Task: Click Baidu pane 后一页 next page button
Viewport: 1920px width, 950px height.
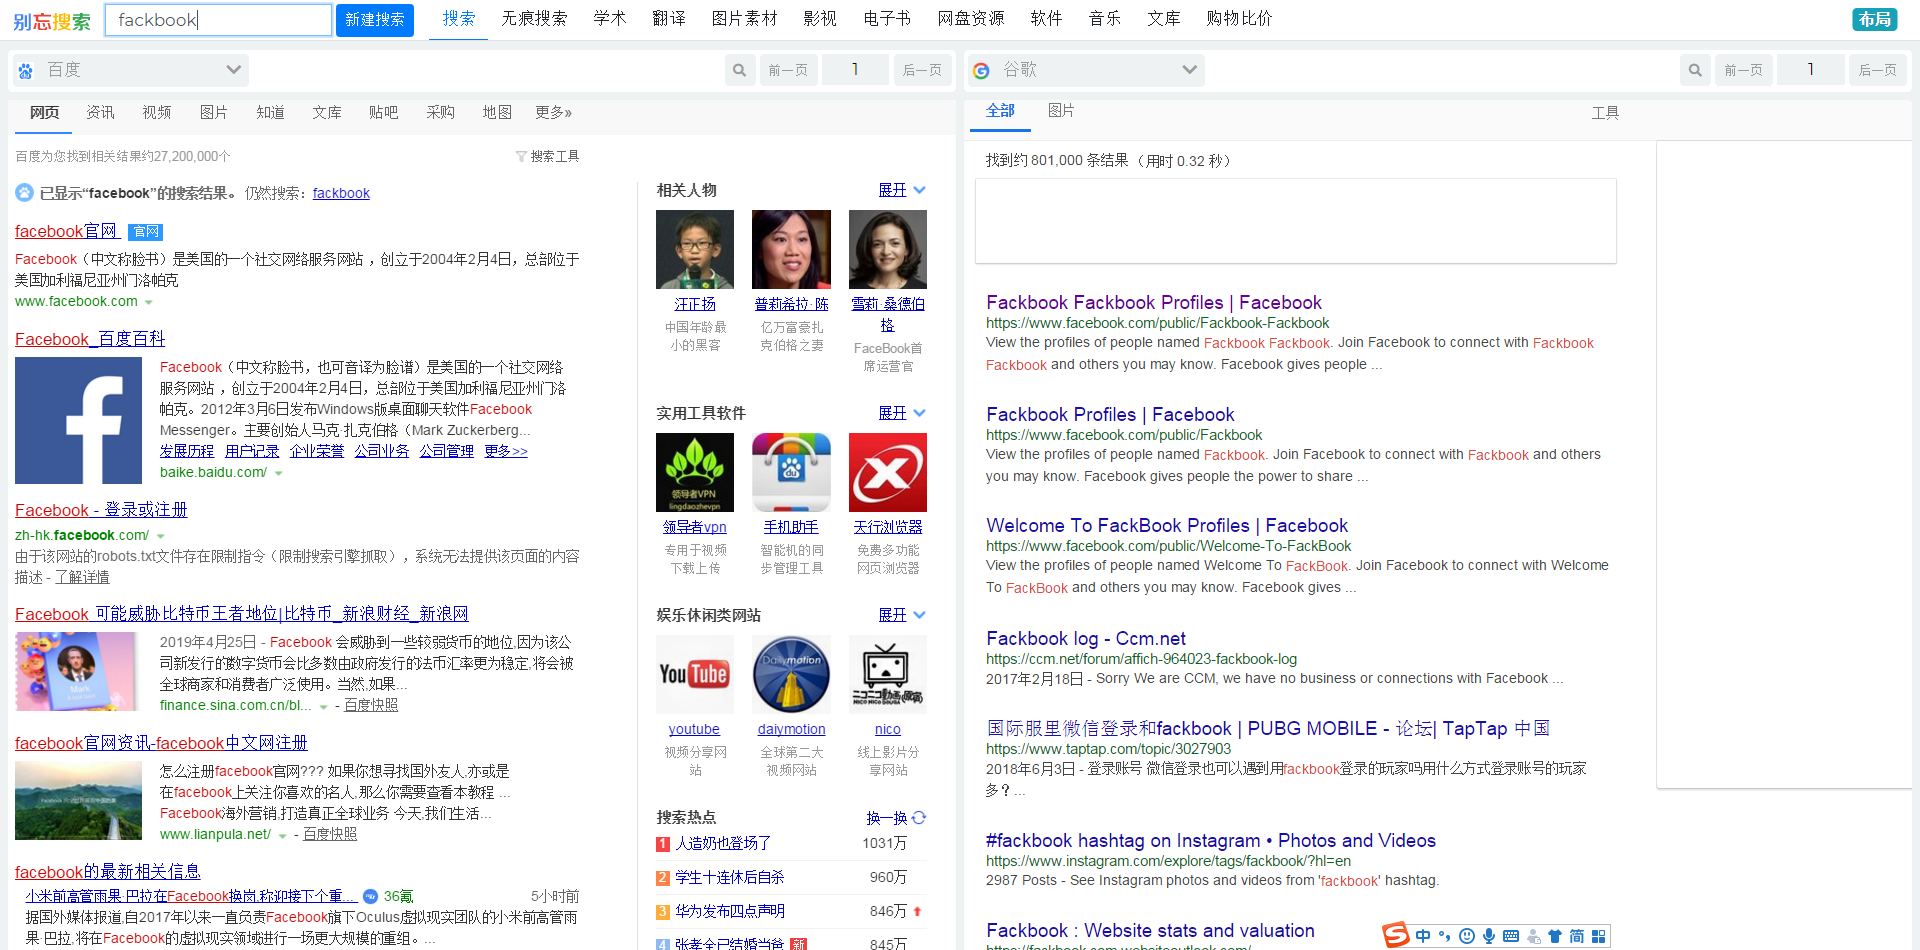Action: pos(922,70)
